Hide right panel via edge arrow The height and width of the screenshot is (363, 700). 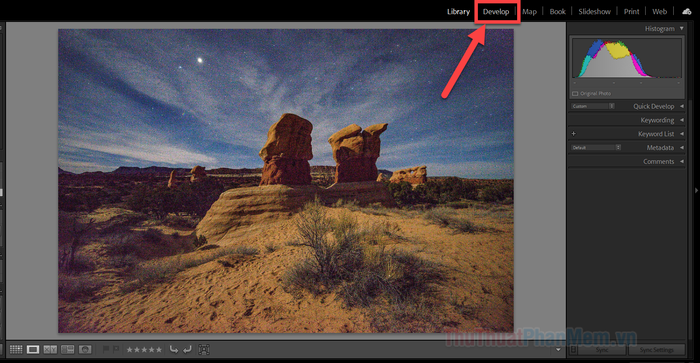(x=696, y=191)
